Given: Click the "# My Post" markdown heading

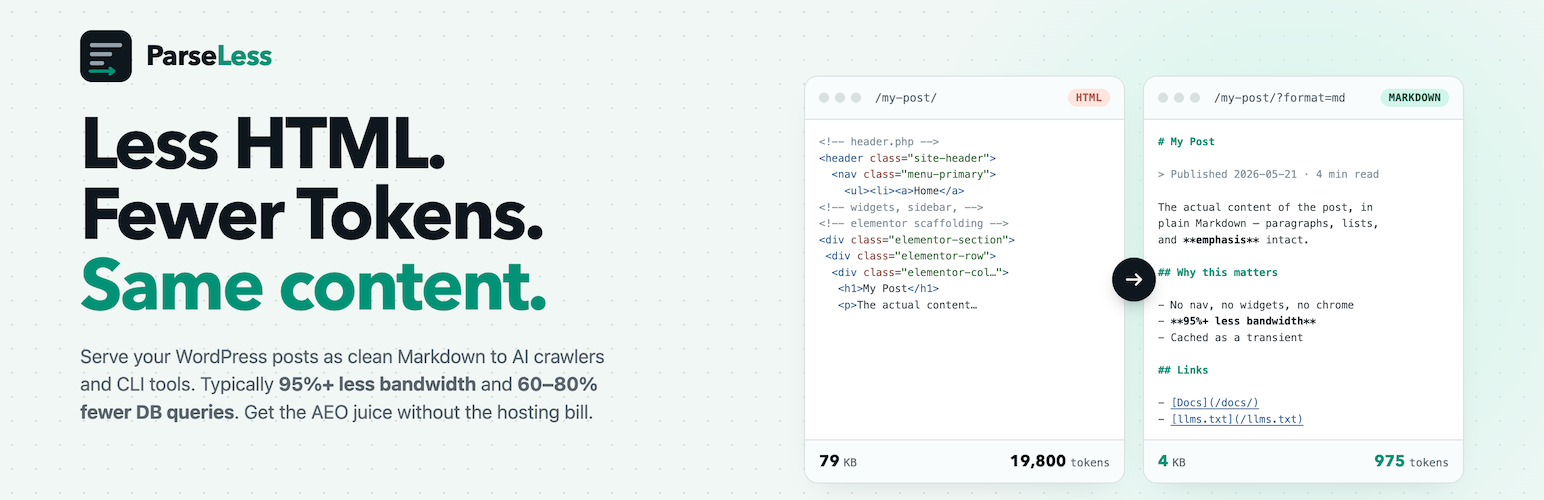Looking at the screenshot, I should click(1186, 142).
